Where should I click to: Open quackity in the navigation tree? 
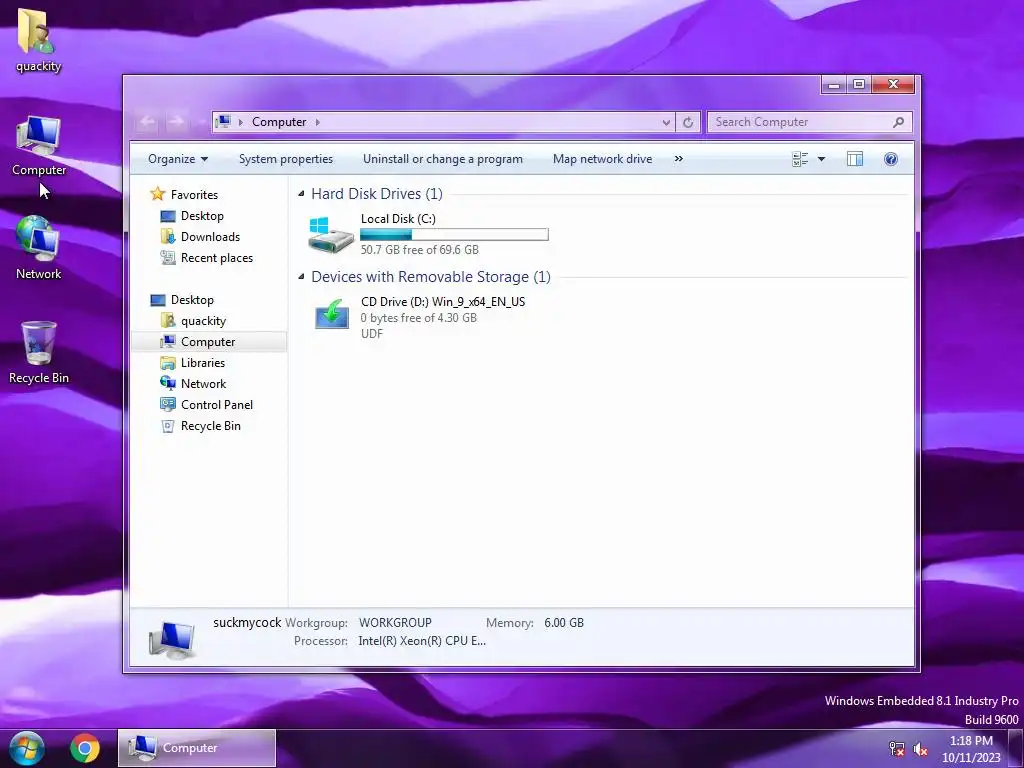[203, 321]
